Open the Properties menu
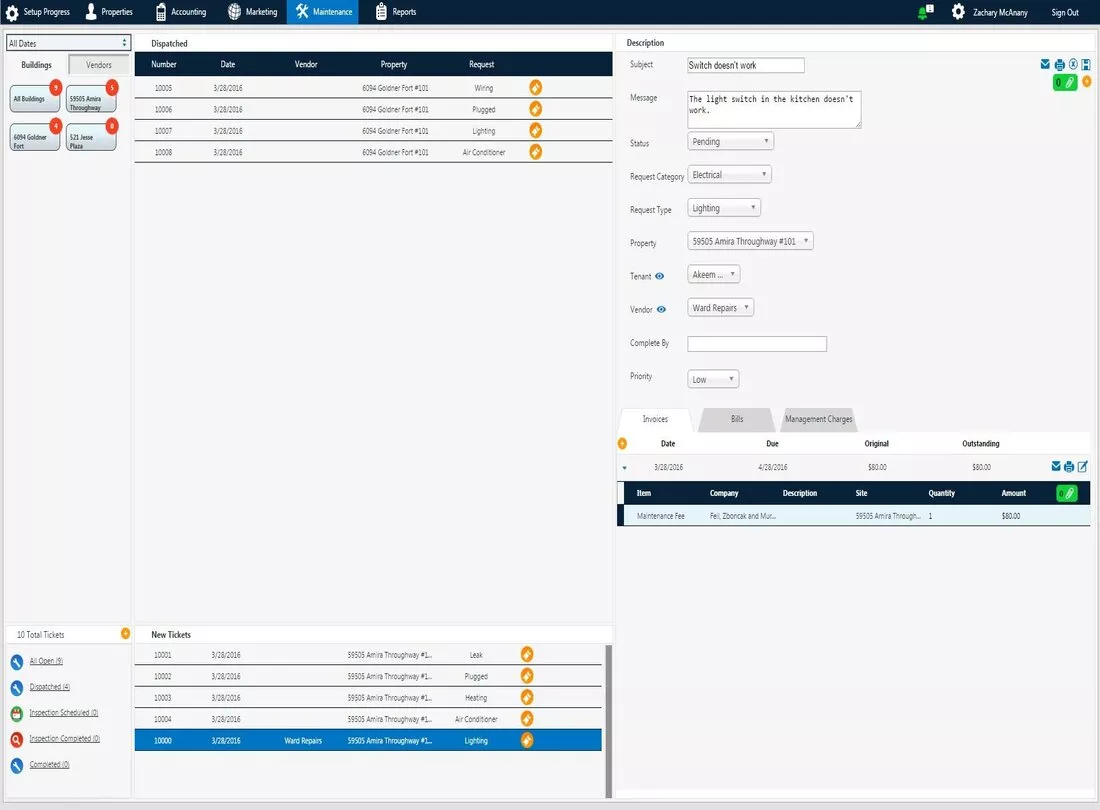This screenshot has width=1100, height=810. (x=109, y=12)
